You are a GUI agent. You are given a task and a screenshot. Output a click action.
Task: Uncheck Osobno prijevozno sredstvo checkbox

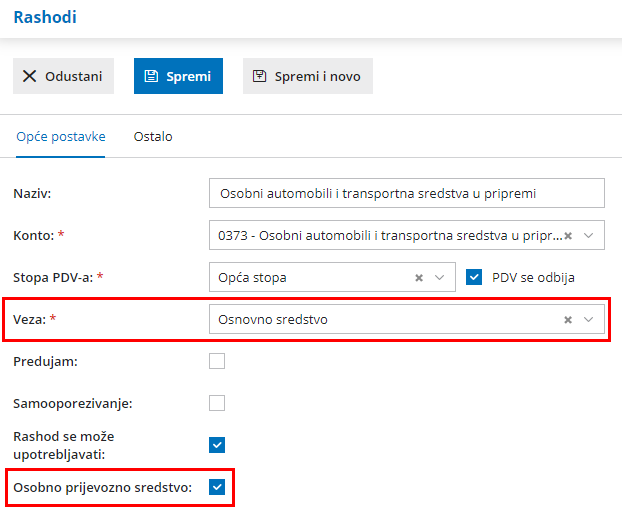point(217,487)
